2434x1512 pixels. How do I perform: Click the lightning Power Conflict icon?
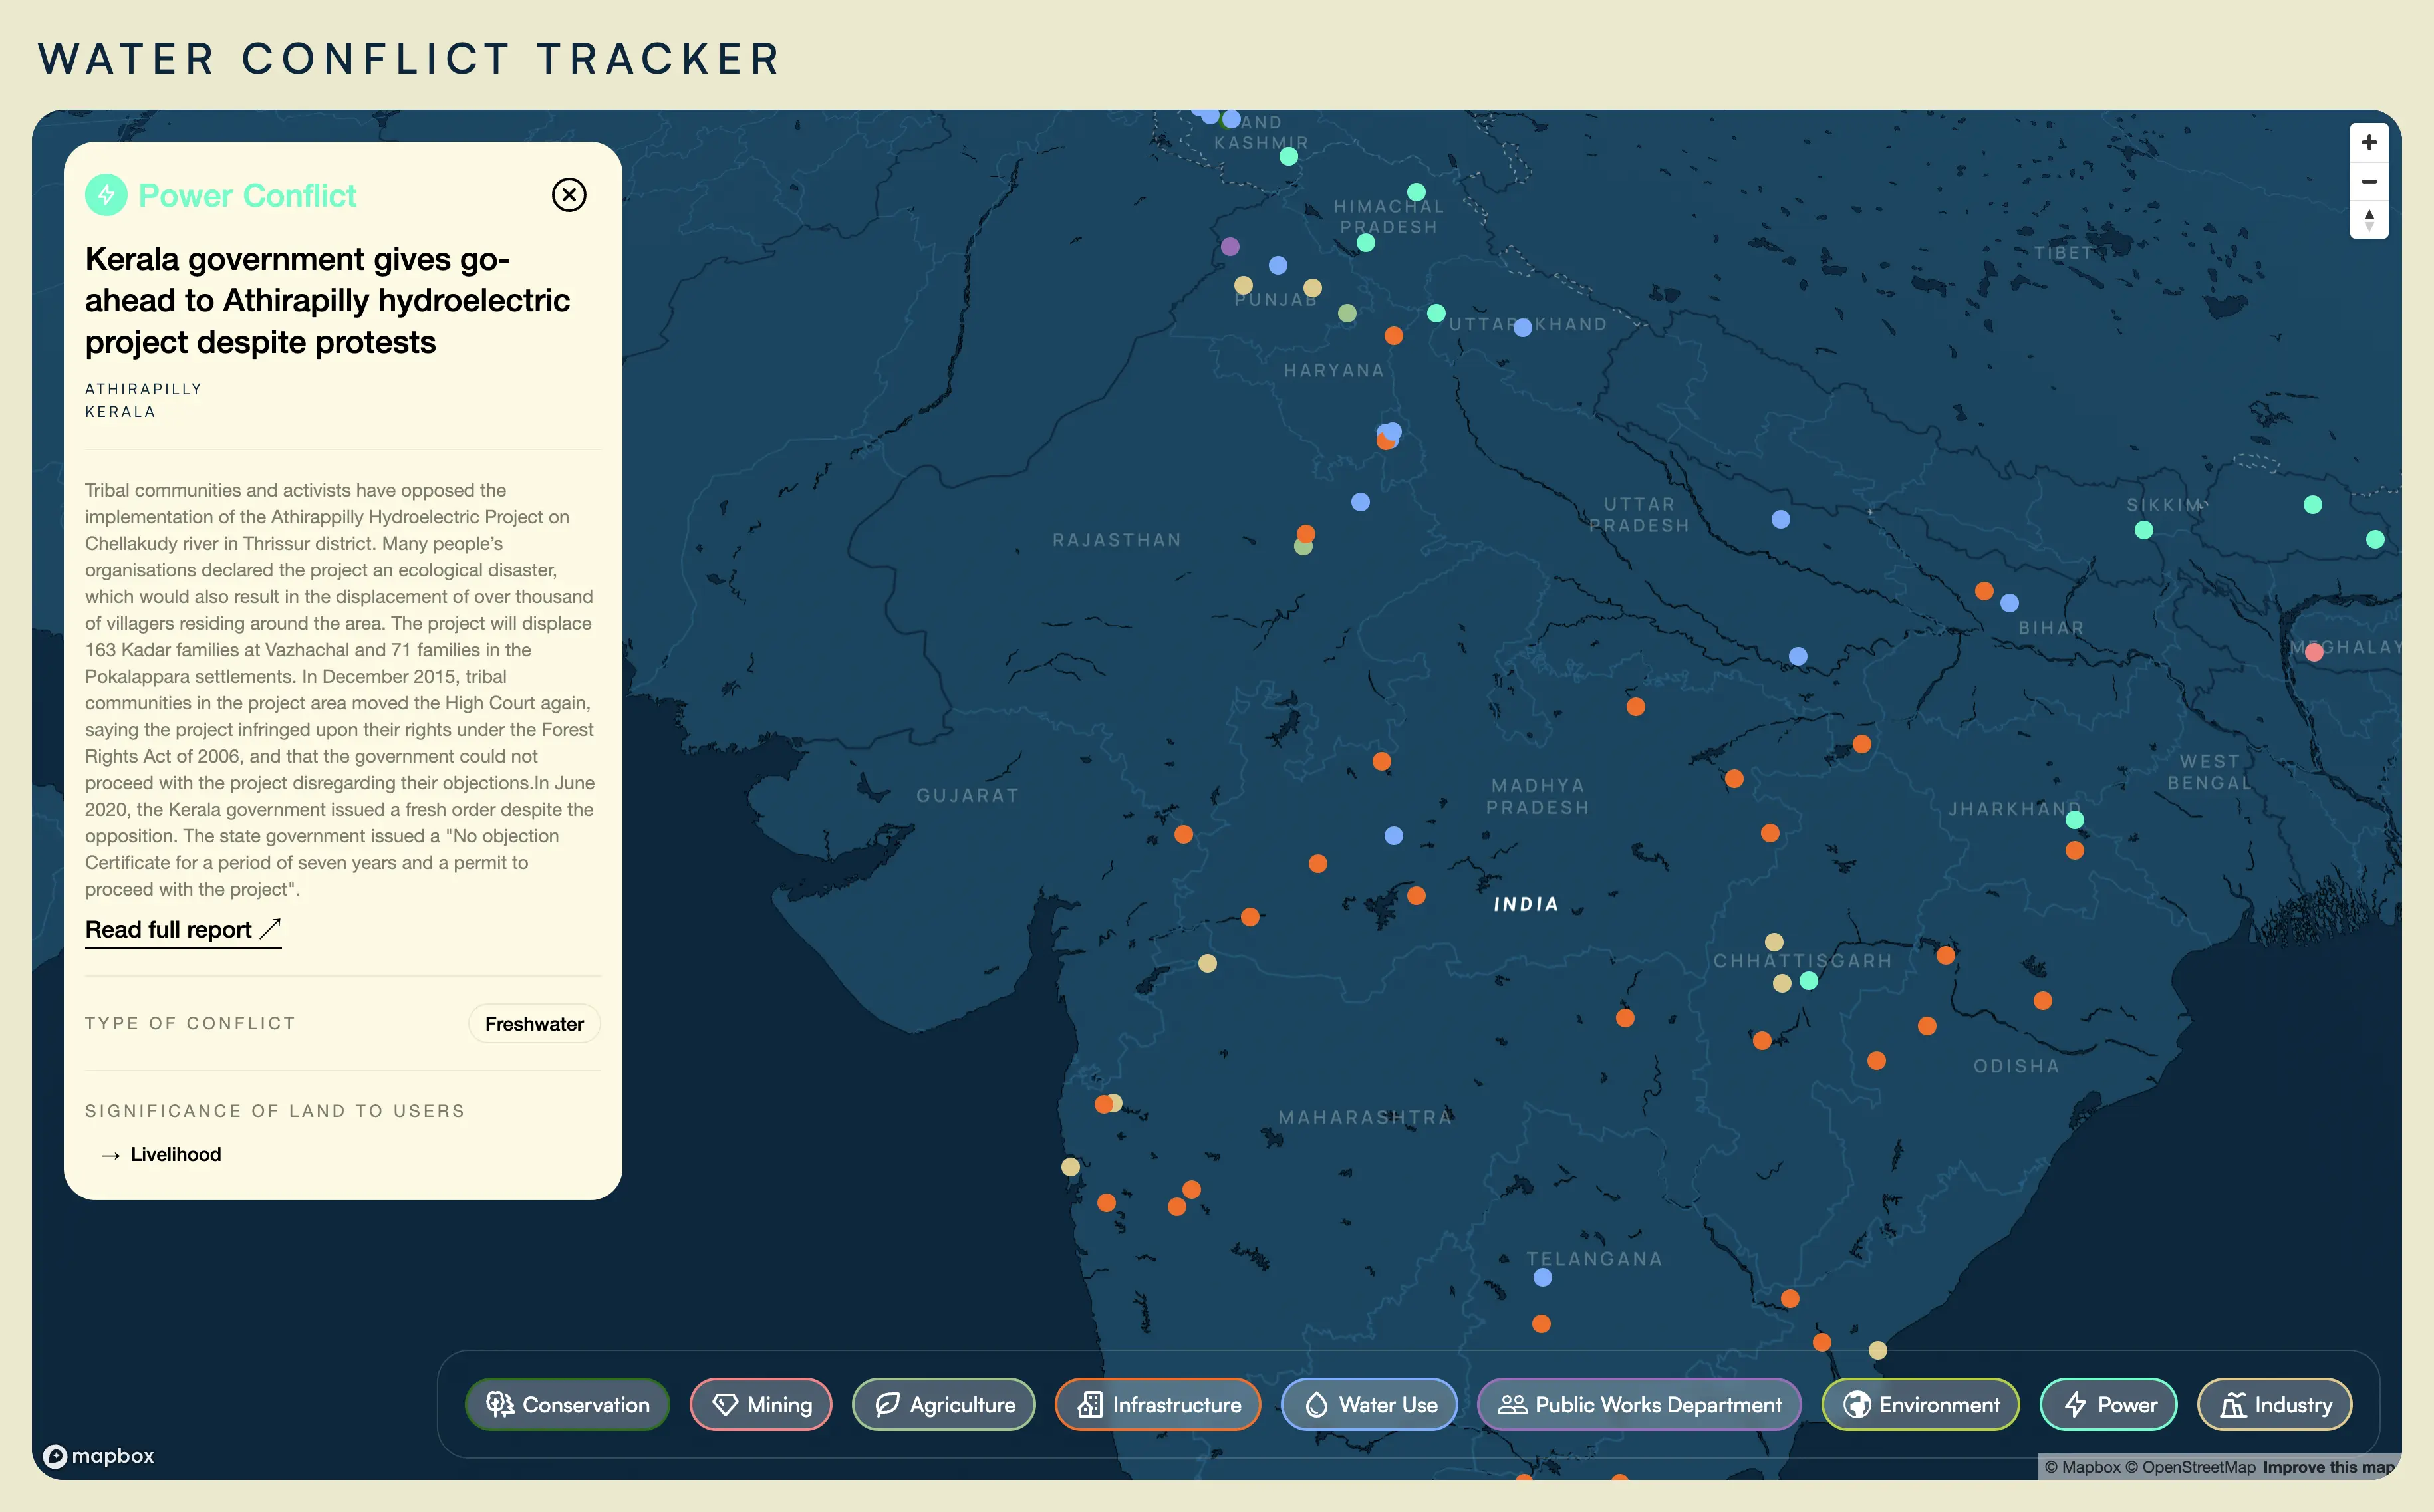[x=106, y=195]
